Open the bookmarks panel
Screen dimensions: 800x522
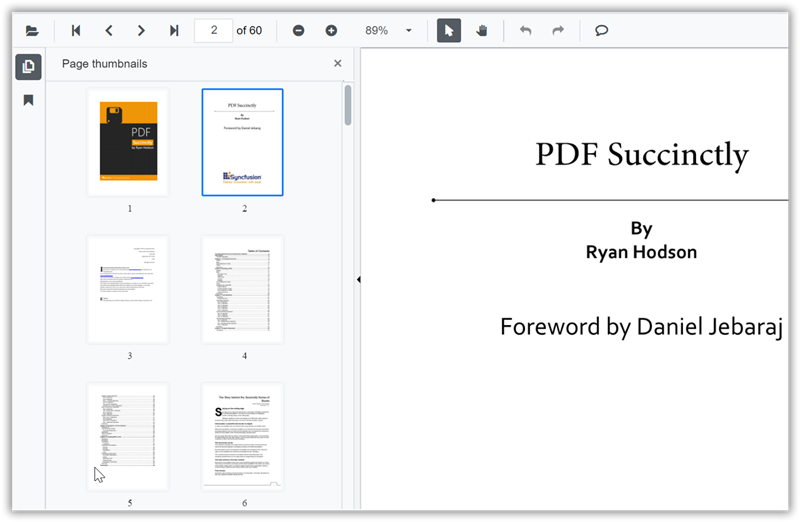29,100
